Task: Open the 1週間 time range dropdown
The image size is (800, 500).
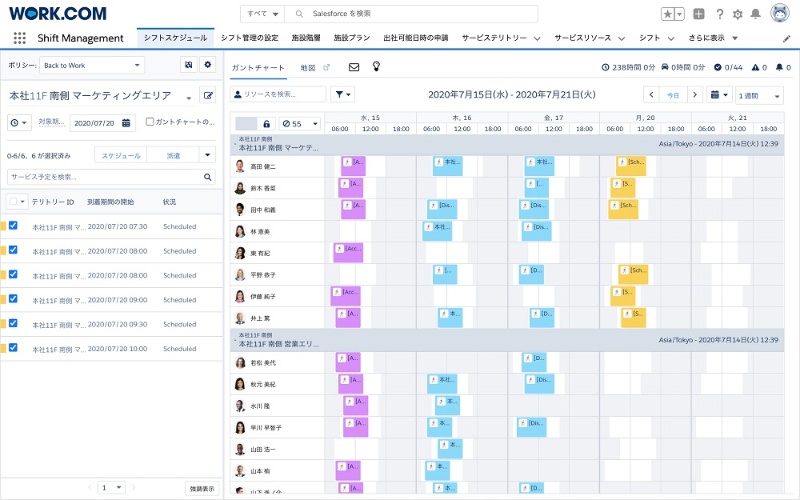Action: point(760,94)
